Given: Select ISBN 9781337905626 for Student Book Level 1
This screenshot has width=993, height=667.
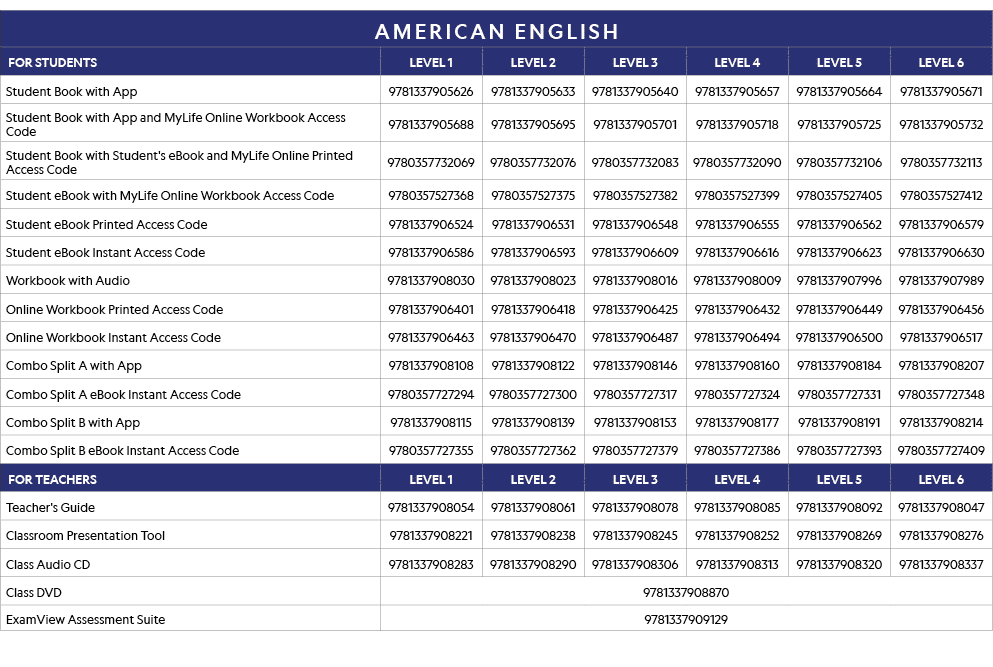Looking at the screenshot, I should coord(431,92).
